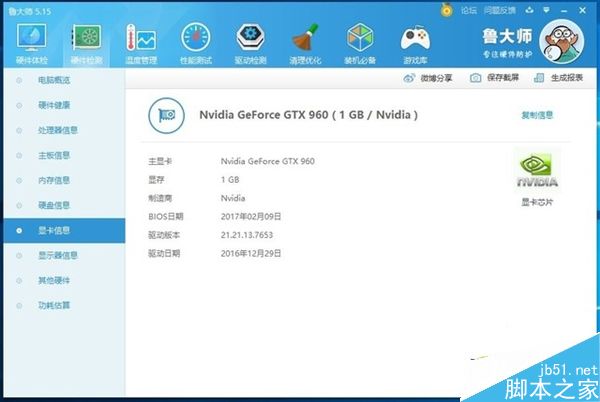Click the NVIDIA chip logo thumbnail
This screenshot has height=402, width=600.
537,170
